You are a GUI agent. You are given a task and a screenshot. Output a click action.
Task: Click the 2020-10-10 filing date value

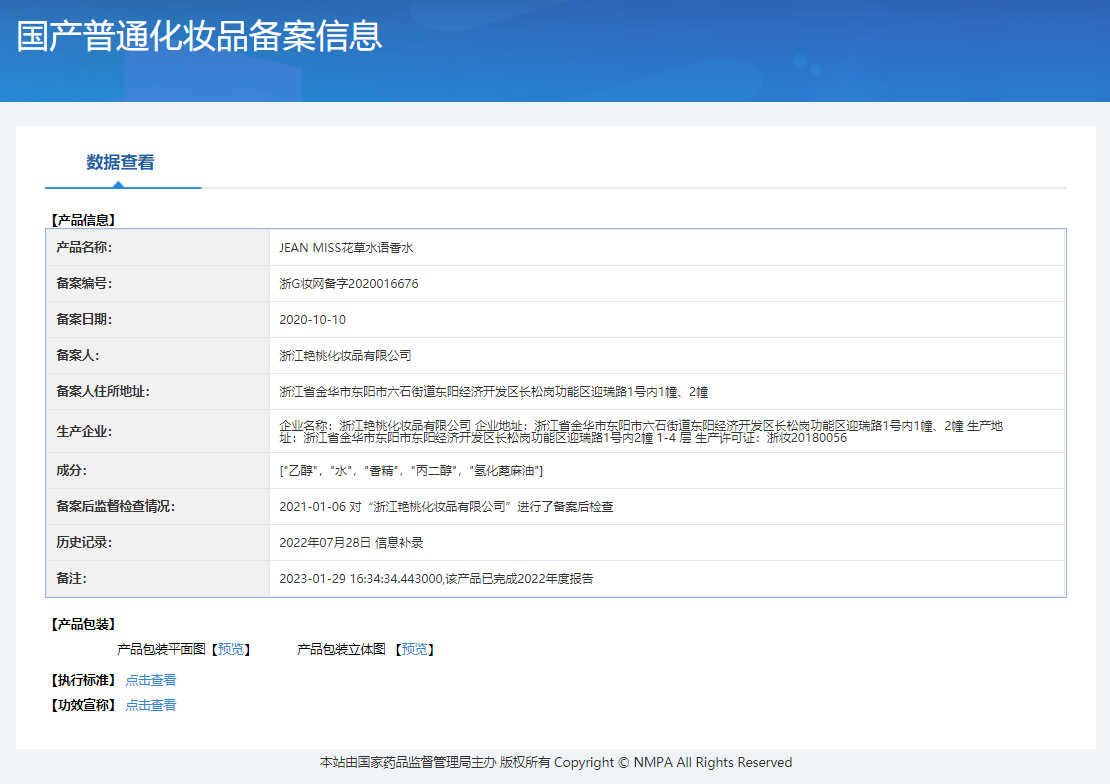pos(313,320)
